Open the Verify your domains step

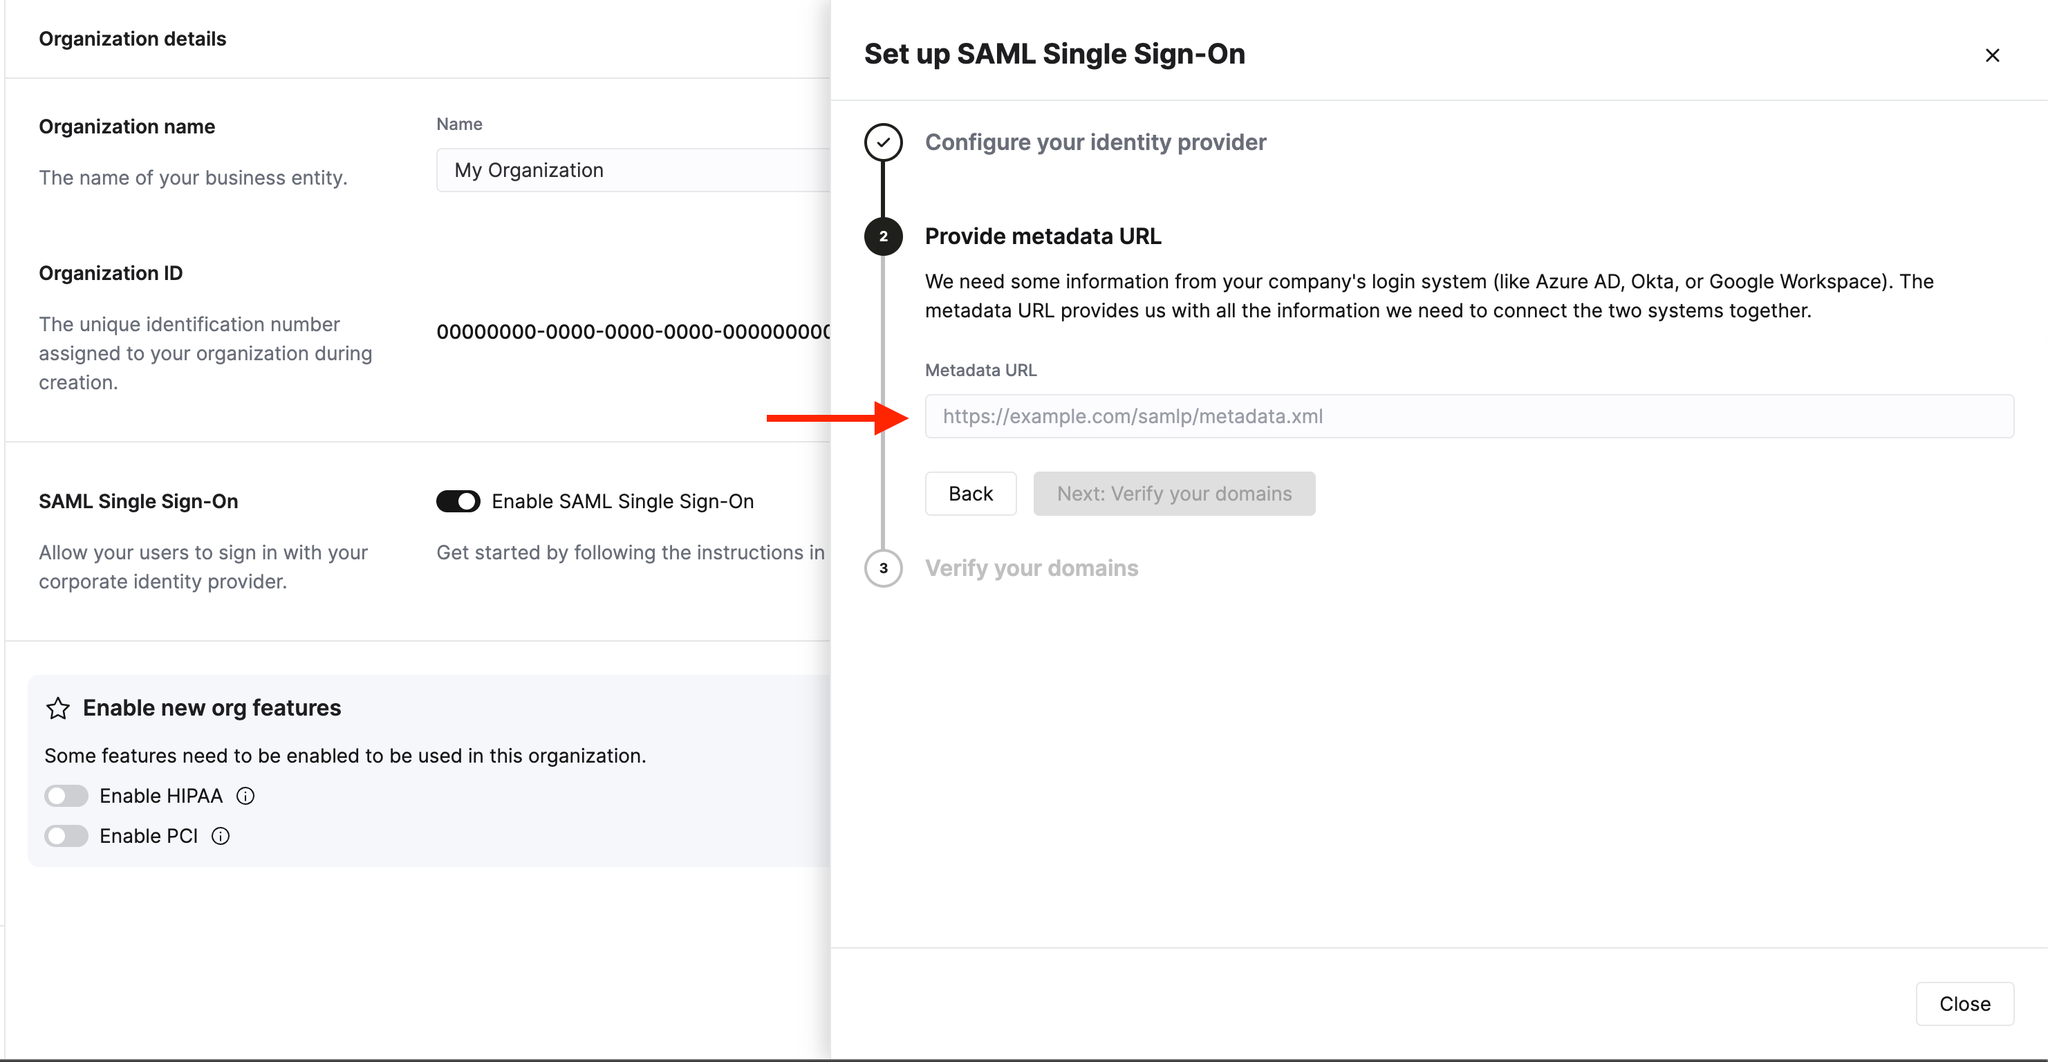click(x=1032, y=568)
